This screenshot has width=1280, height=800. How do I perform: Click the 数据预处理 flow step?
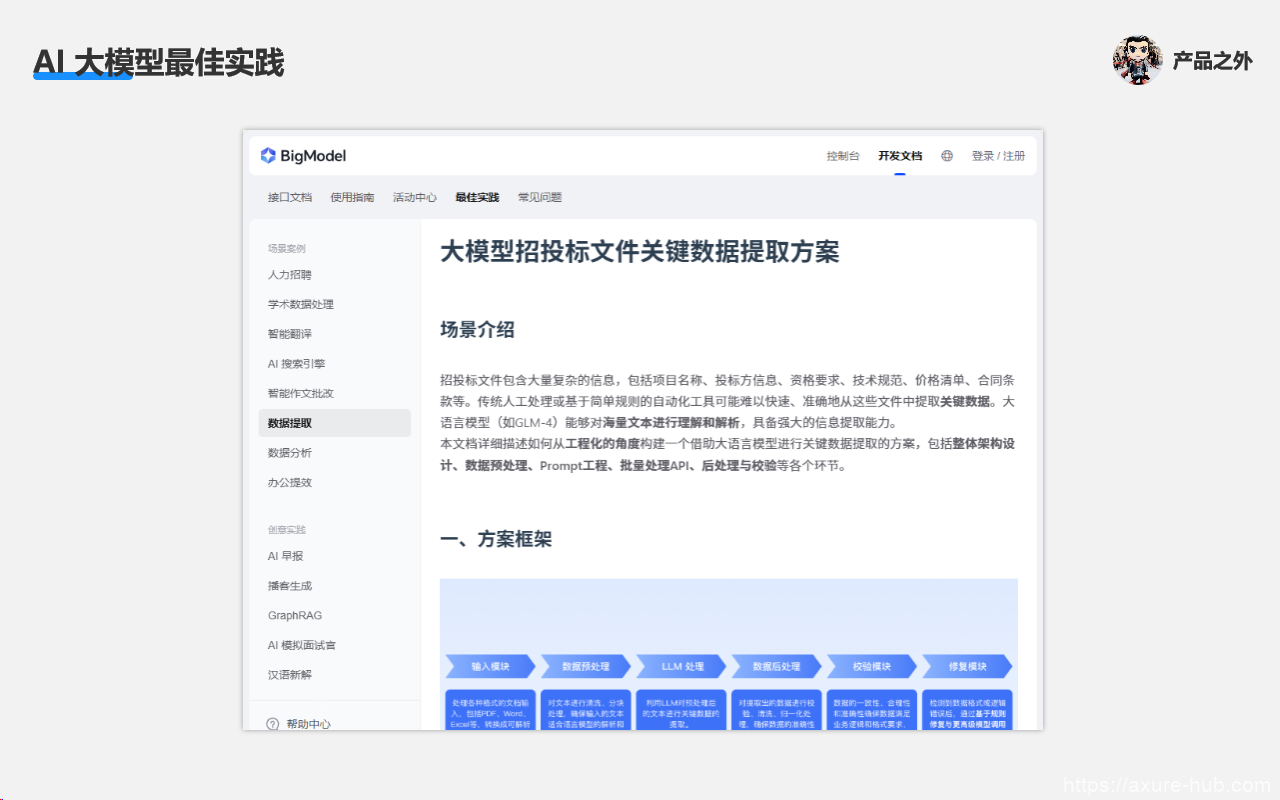(x=586, y=666)
